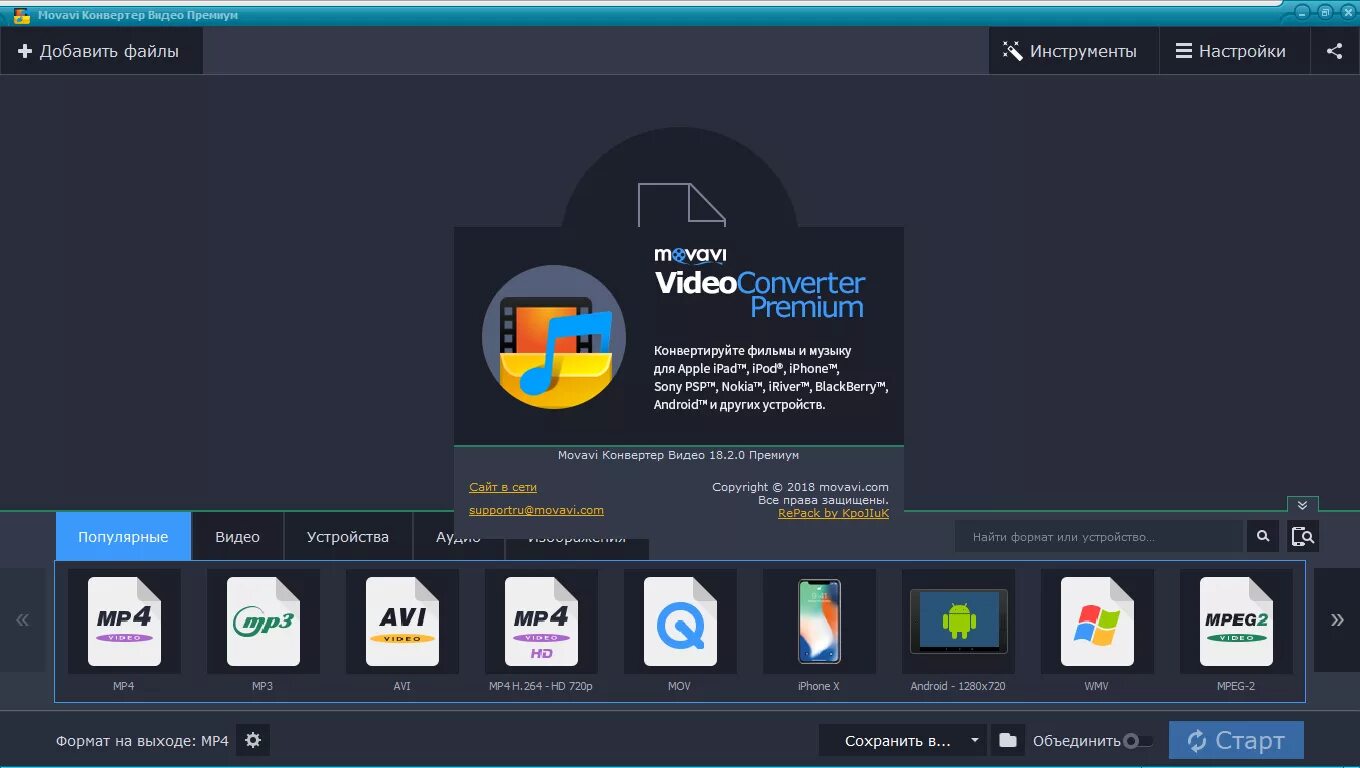Click the output folder icon

click(1008, 741)
